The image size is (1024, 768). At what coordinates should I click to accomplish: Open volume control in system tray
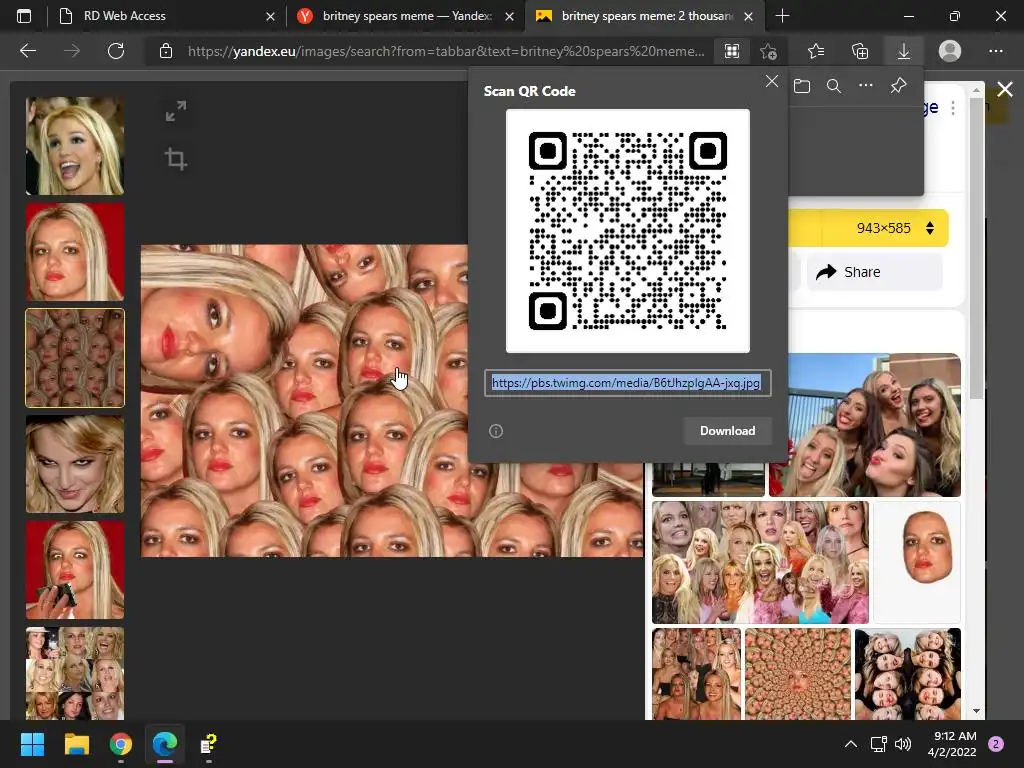903,744
